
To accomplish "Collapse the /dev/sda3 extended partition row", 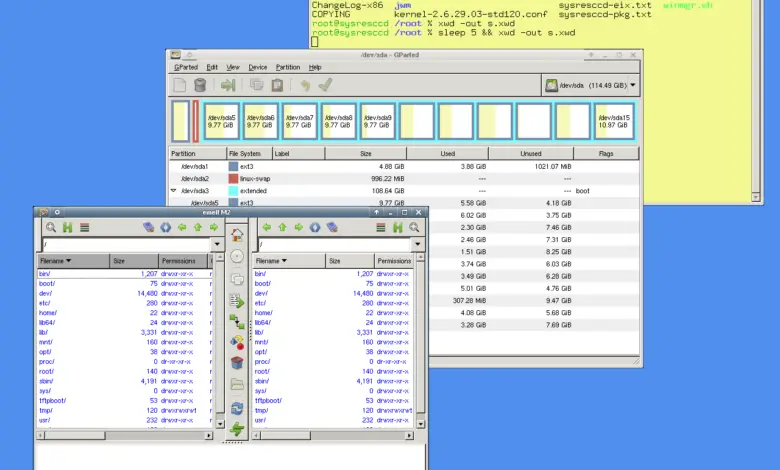I will click(174, 190).
